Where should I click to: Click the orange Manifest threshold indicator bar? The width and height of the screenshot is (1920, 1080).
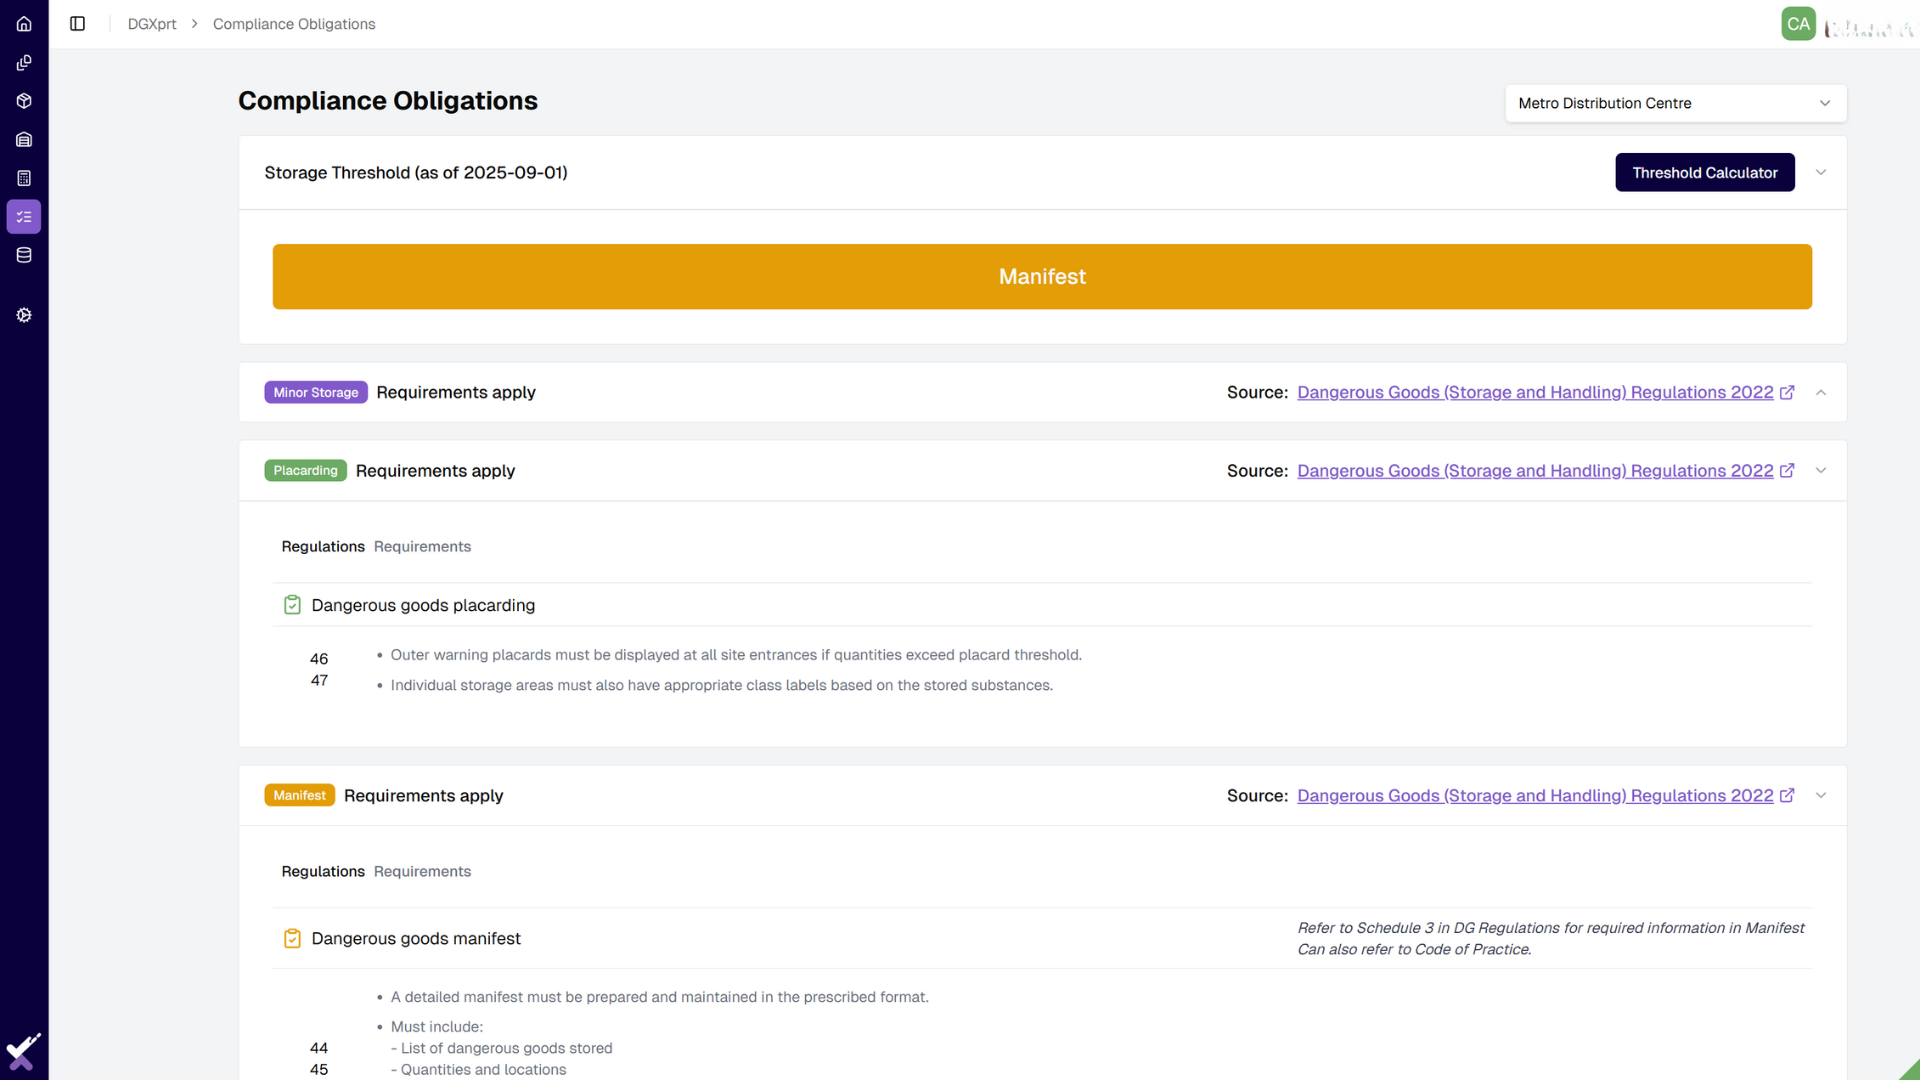tap(1042, 276)
